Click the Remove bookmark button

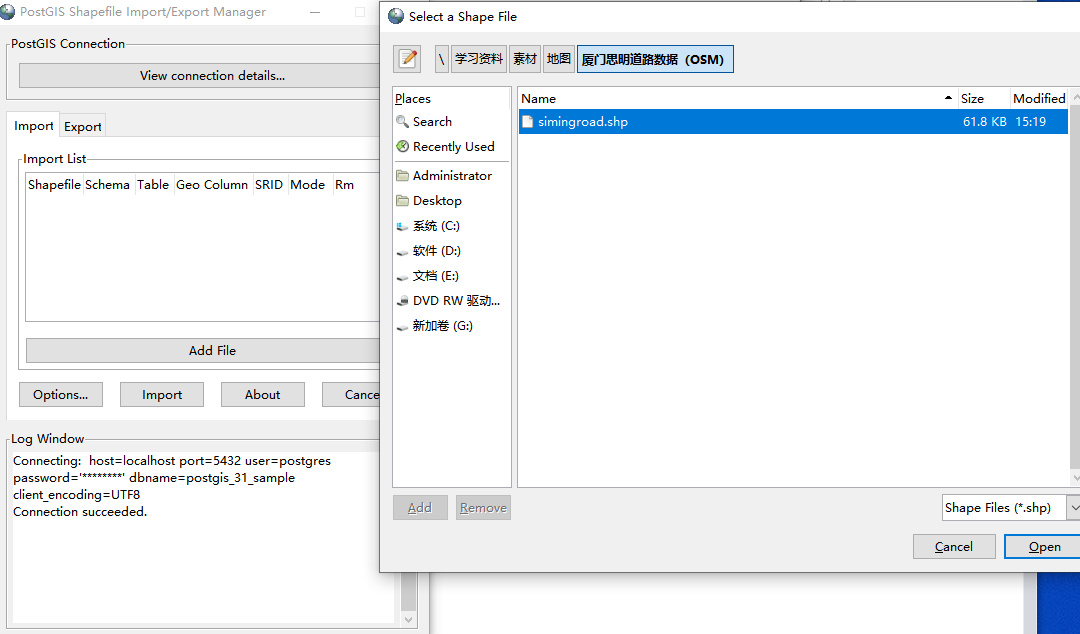point(483,508)
